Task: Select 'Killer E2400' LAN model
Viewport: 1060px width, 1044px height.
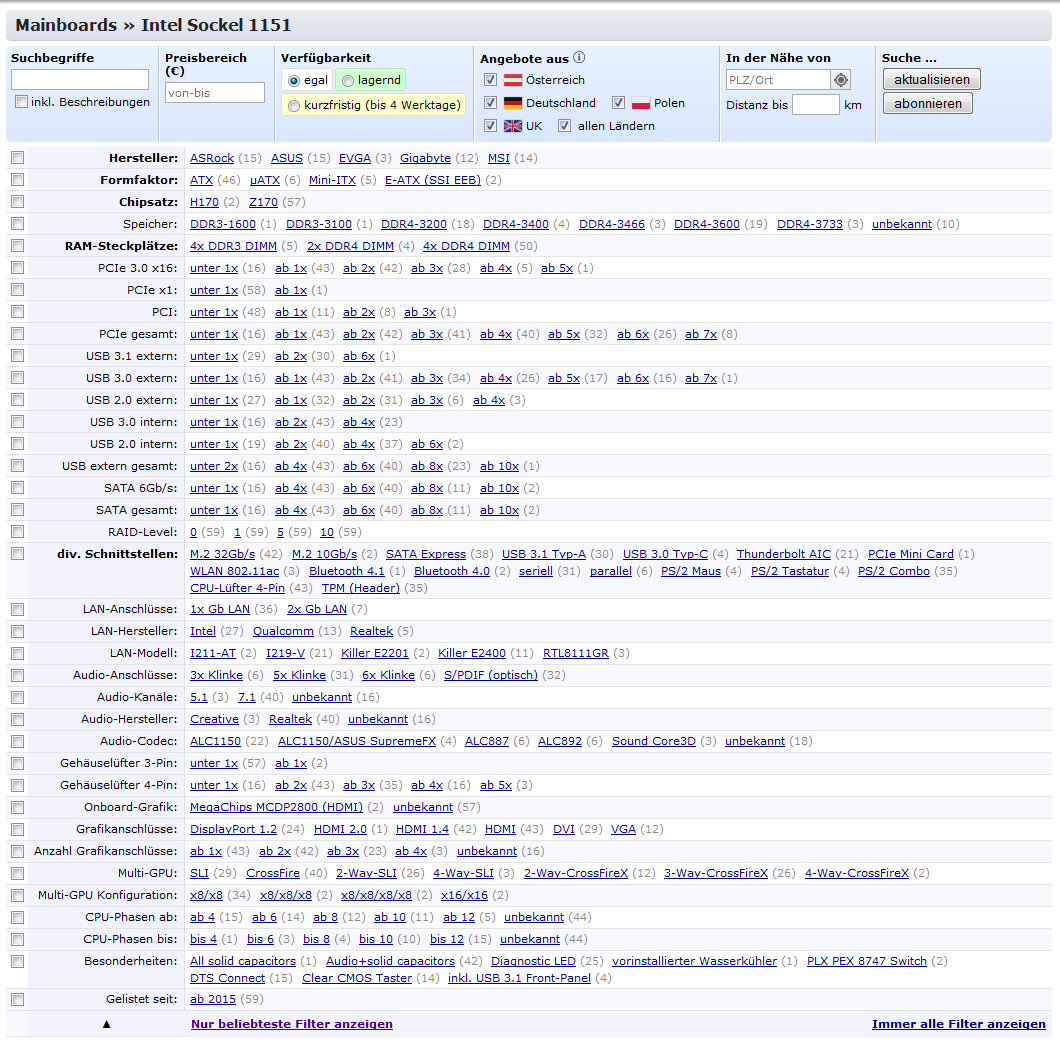Action: [x=471, y=652]
